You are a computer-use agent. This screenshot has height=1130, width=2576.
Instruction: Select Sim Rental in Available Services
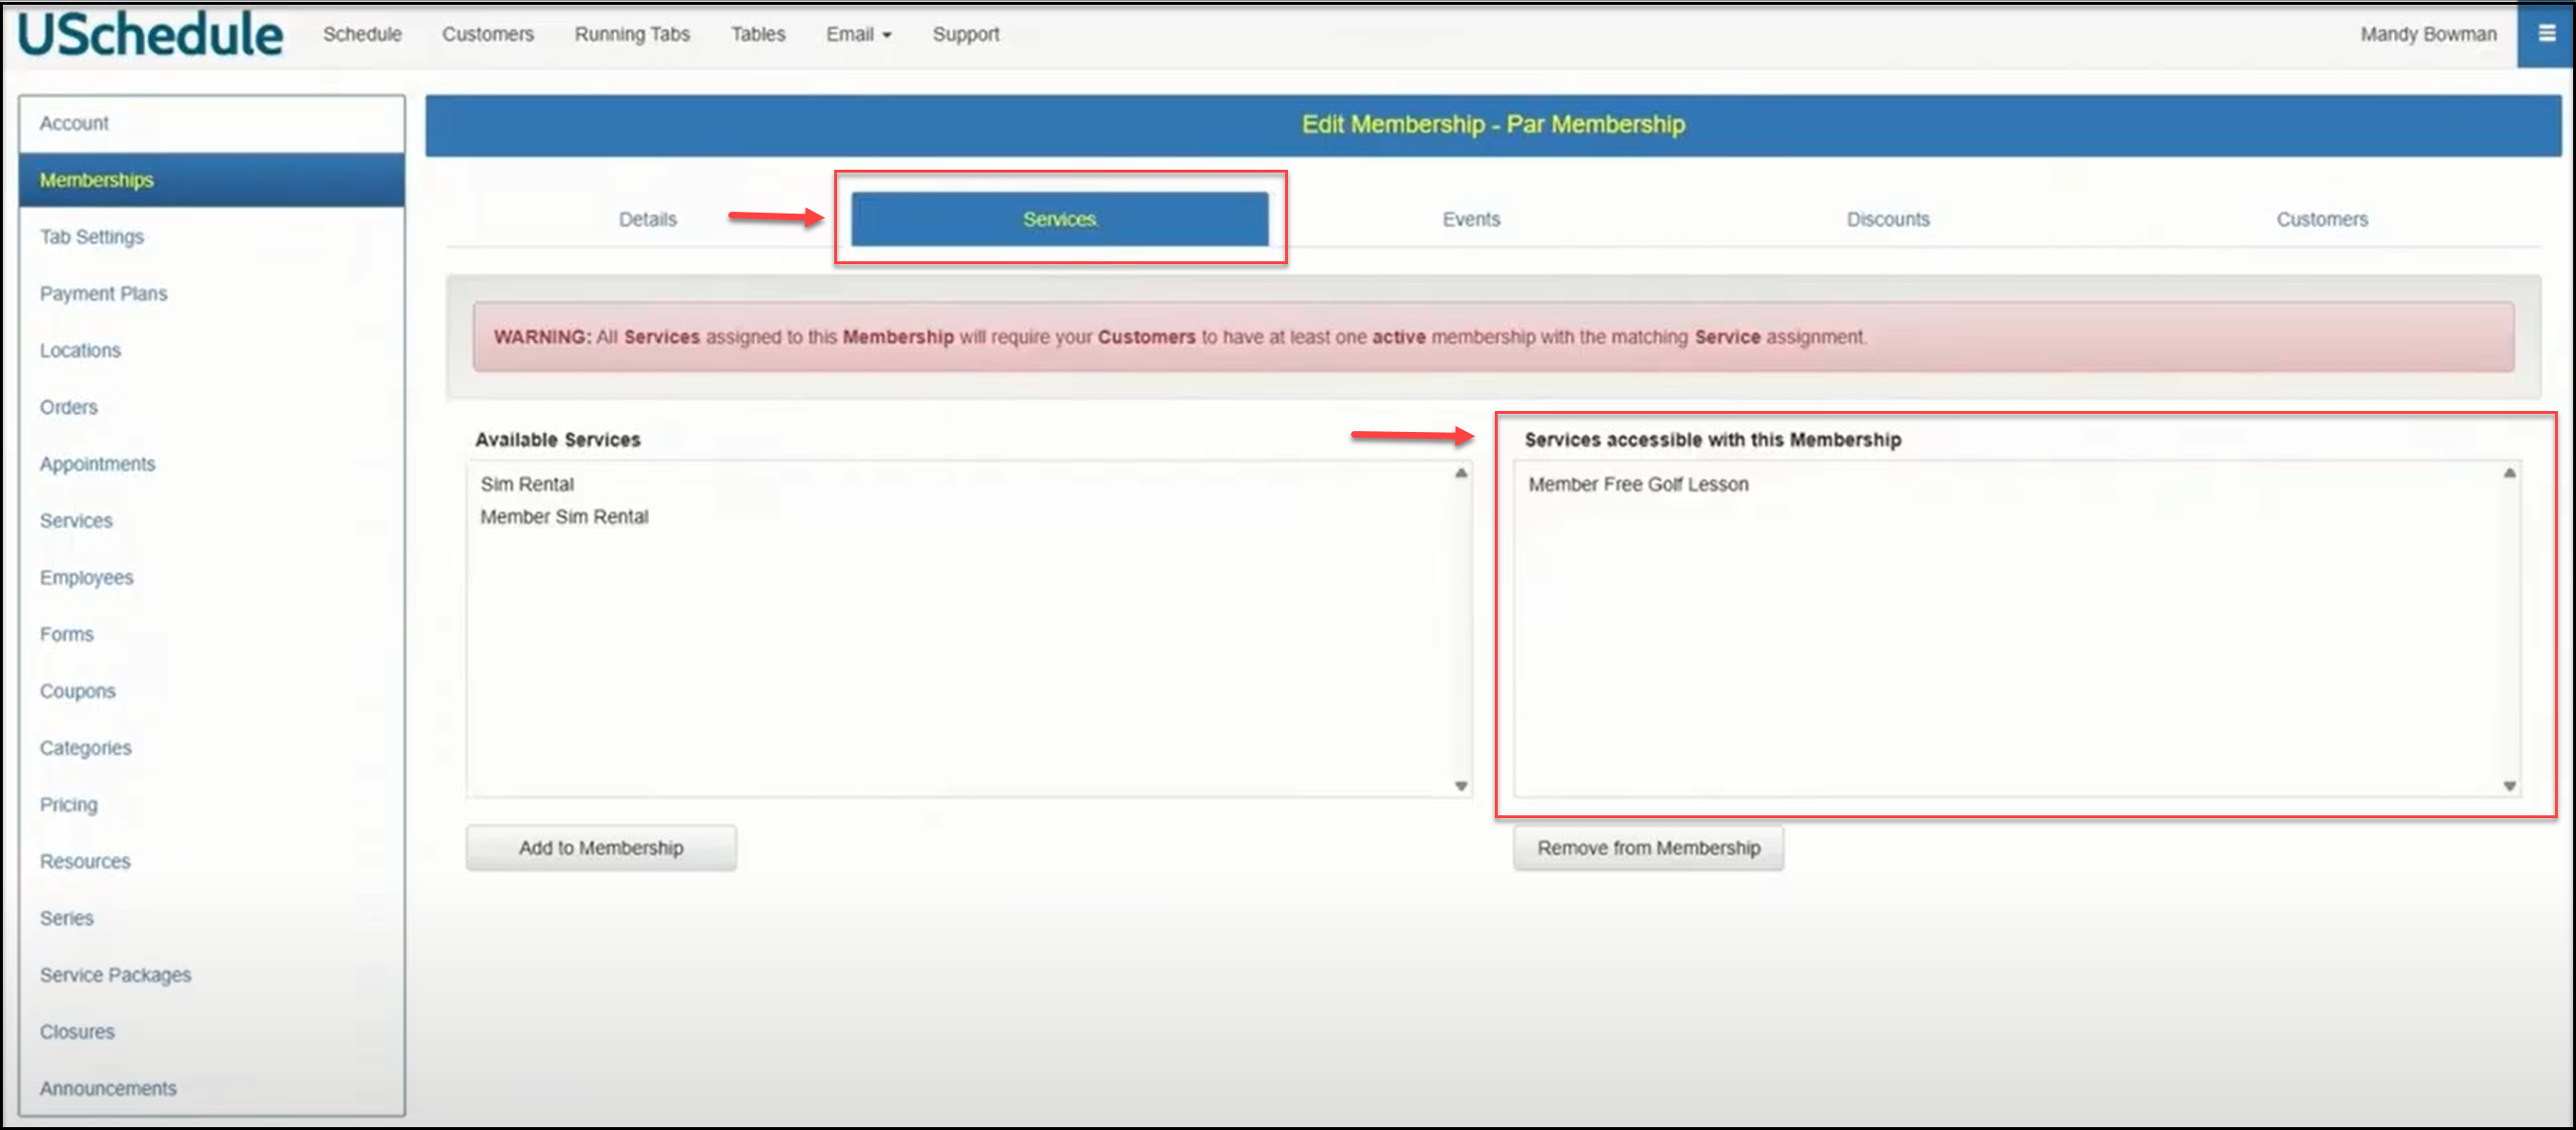[x=527, y=484]
